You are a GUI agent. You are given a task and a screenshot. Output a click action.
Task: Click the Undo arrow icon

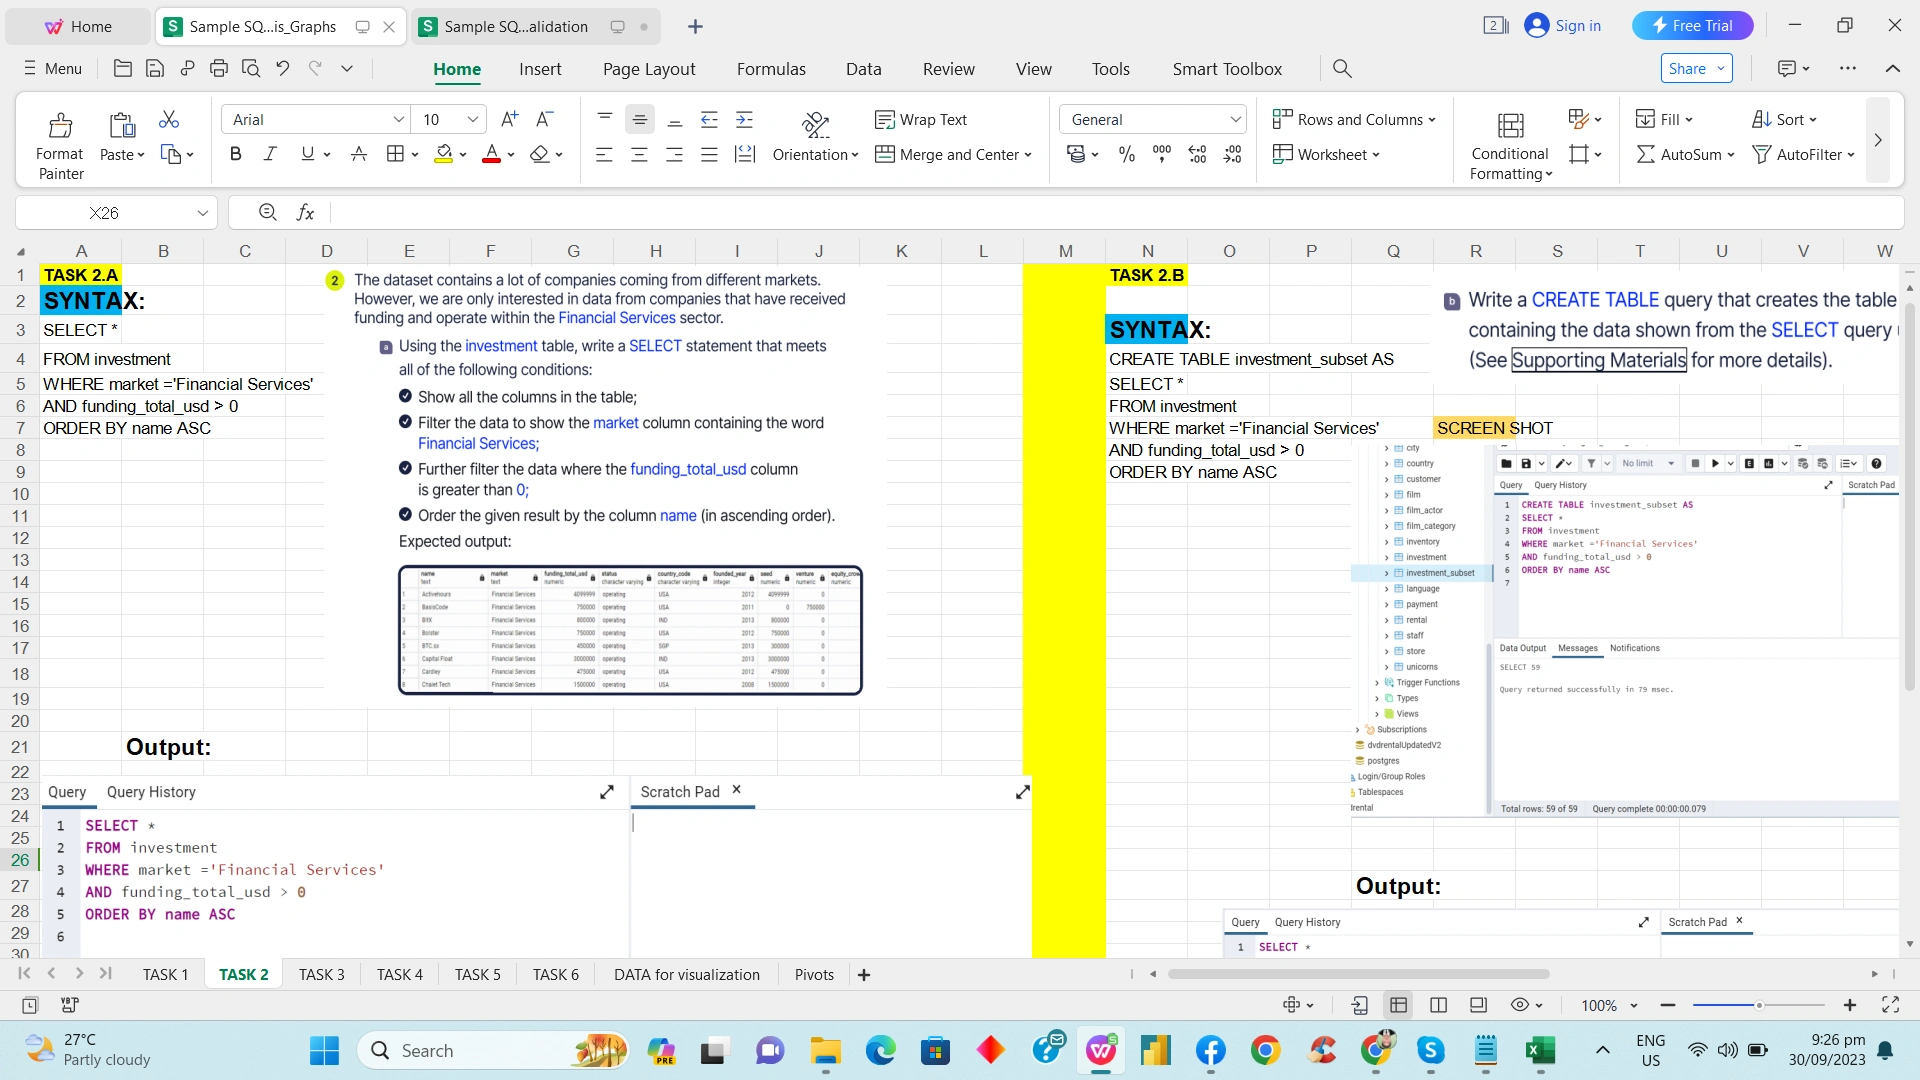[283, 69]
